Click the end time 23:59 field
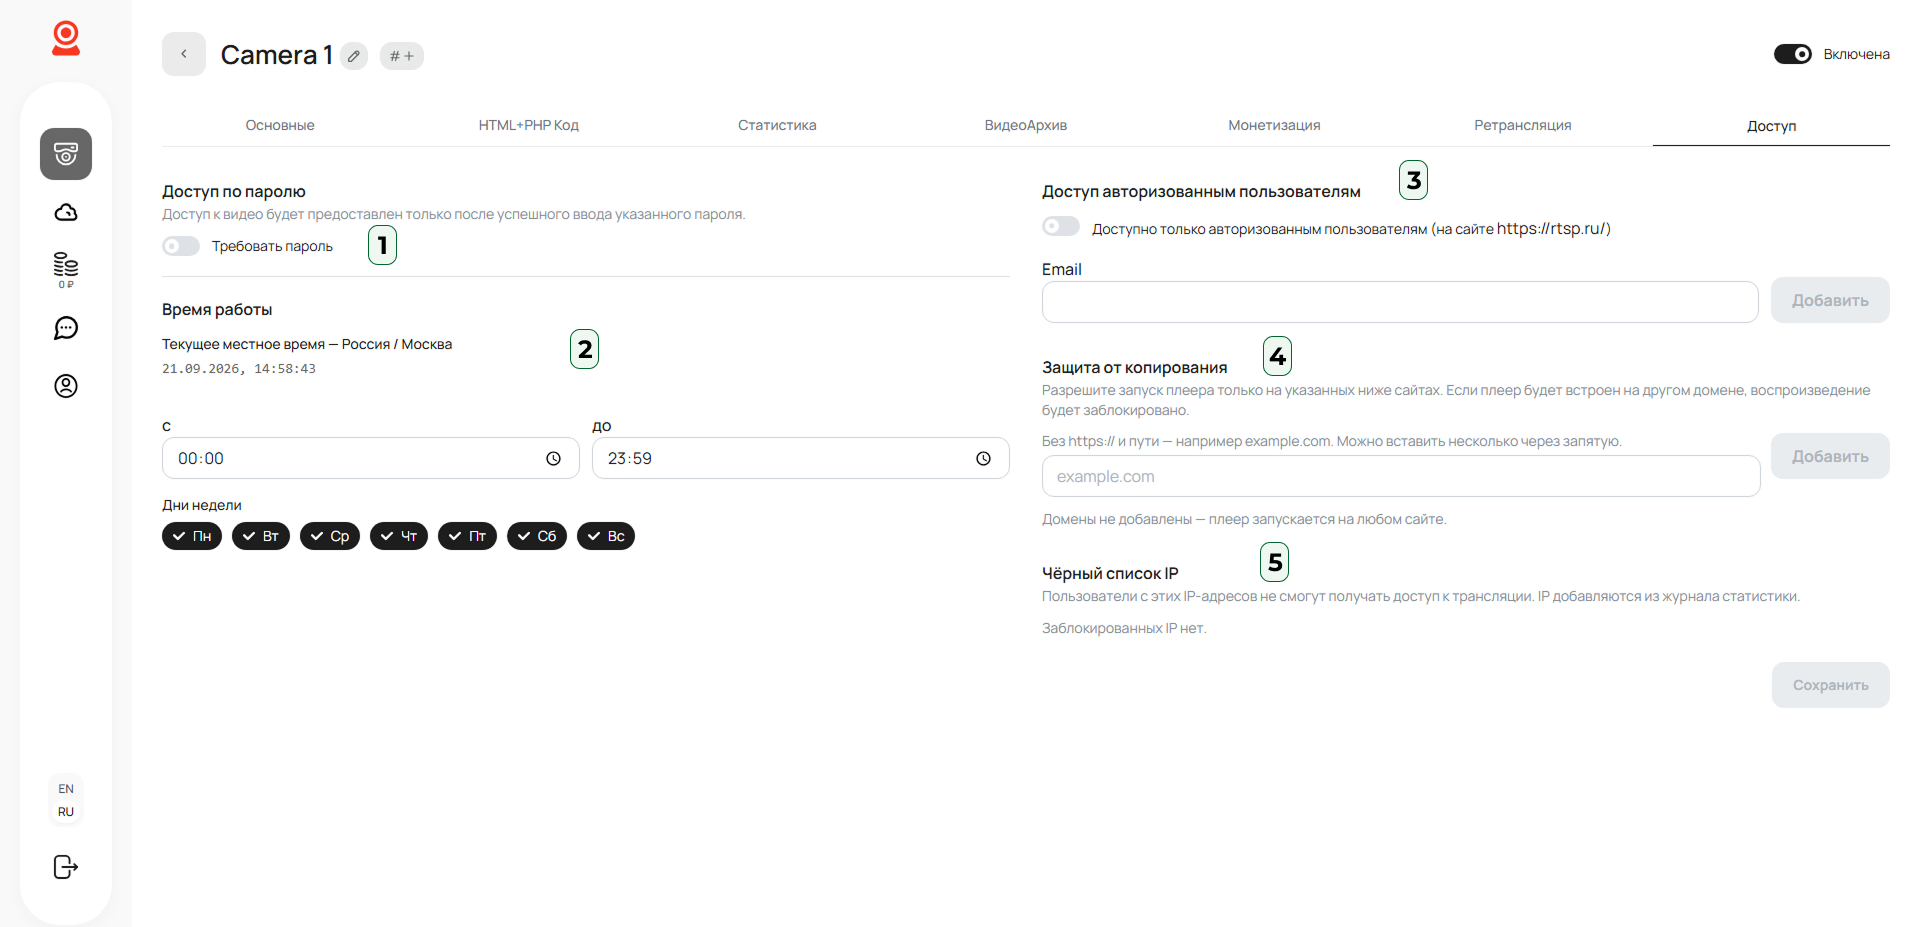 (x=801, y=458)
